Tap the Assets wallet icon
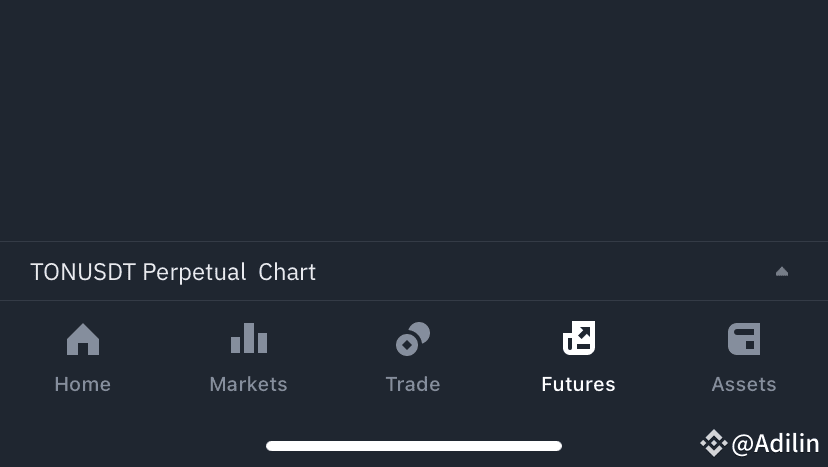This screenshot has height=467, width=828. tap(744, 340)
